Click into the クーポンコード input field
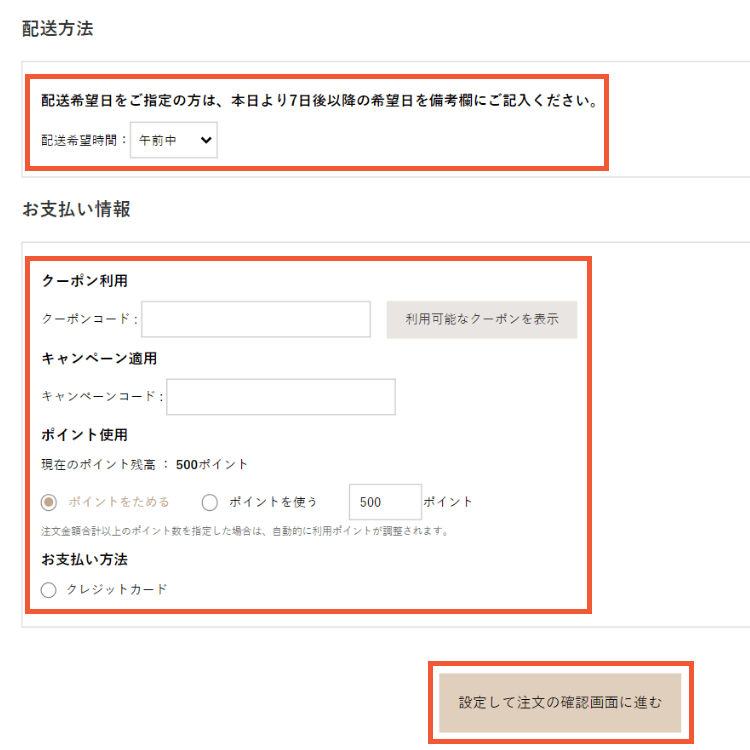The height and width of the screenshot is (750, 750). click(x=257, y=319)
